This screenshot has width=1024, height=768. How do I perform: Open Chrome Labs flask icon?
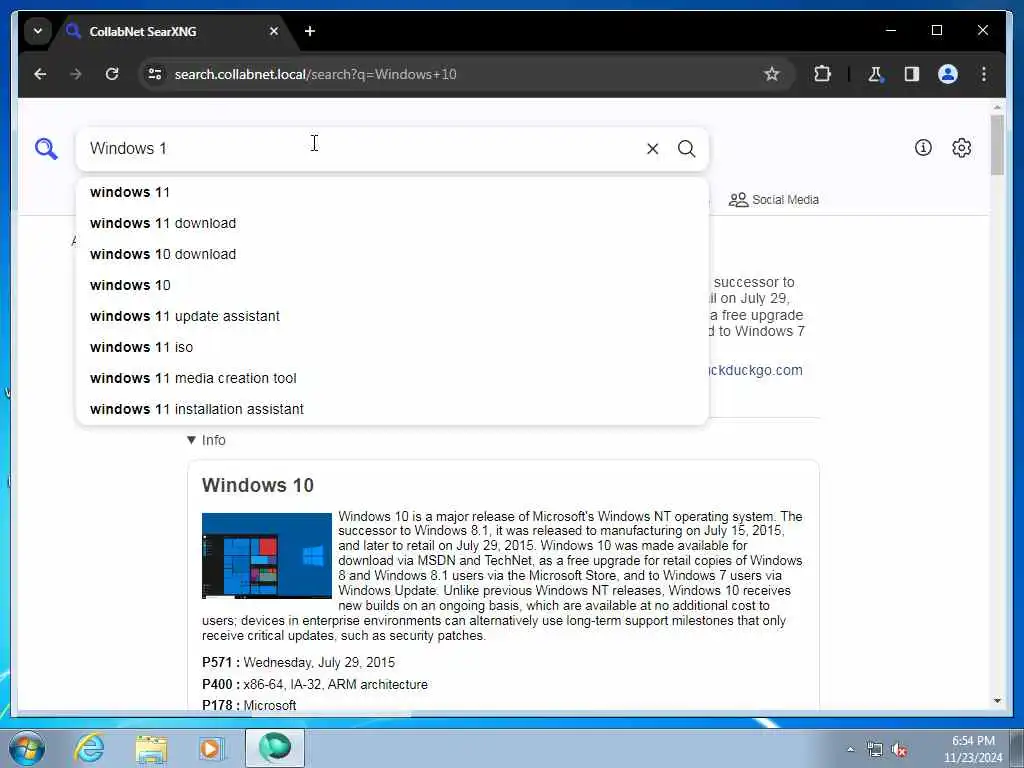pyautogui.click(x=875, y=74)
